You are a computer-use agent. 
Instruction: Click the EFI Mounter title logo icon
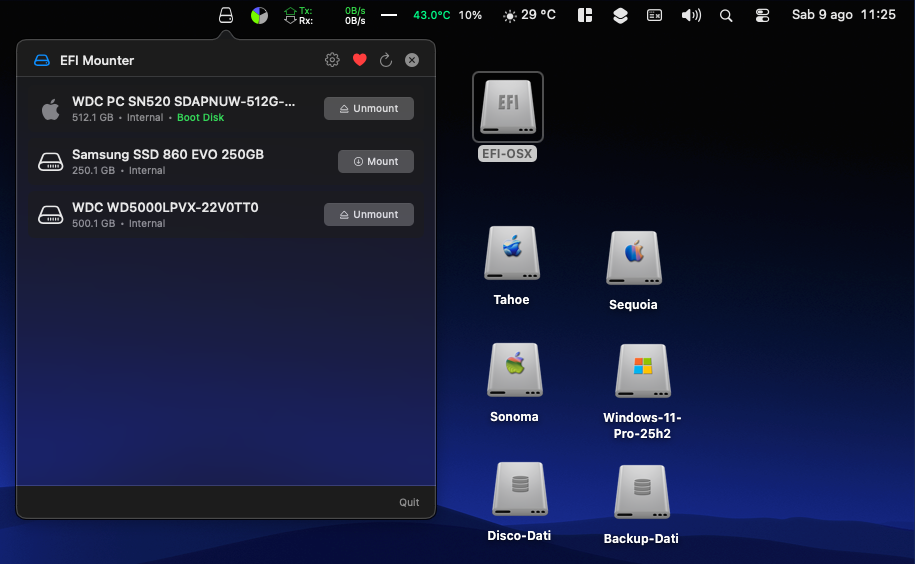pos(42,60)
